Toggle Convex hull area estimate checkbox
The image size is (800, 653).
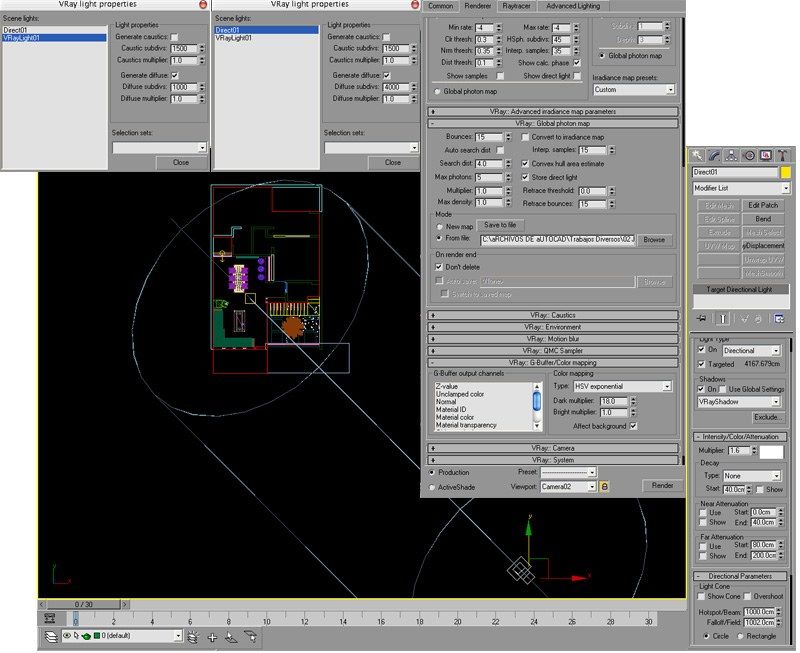(x=525, y=164)
